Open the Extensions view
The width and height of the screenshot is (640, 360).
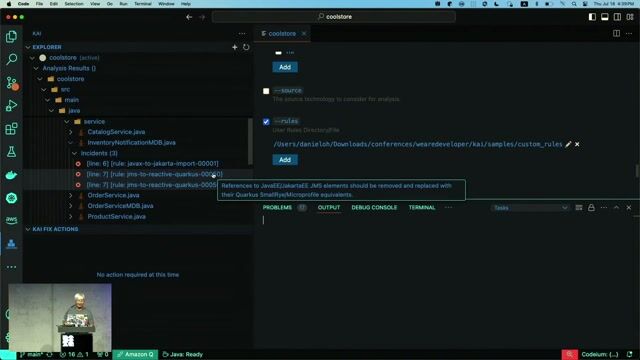pyautogui.click(x=11, y=129)
